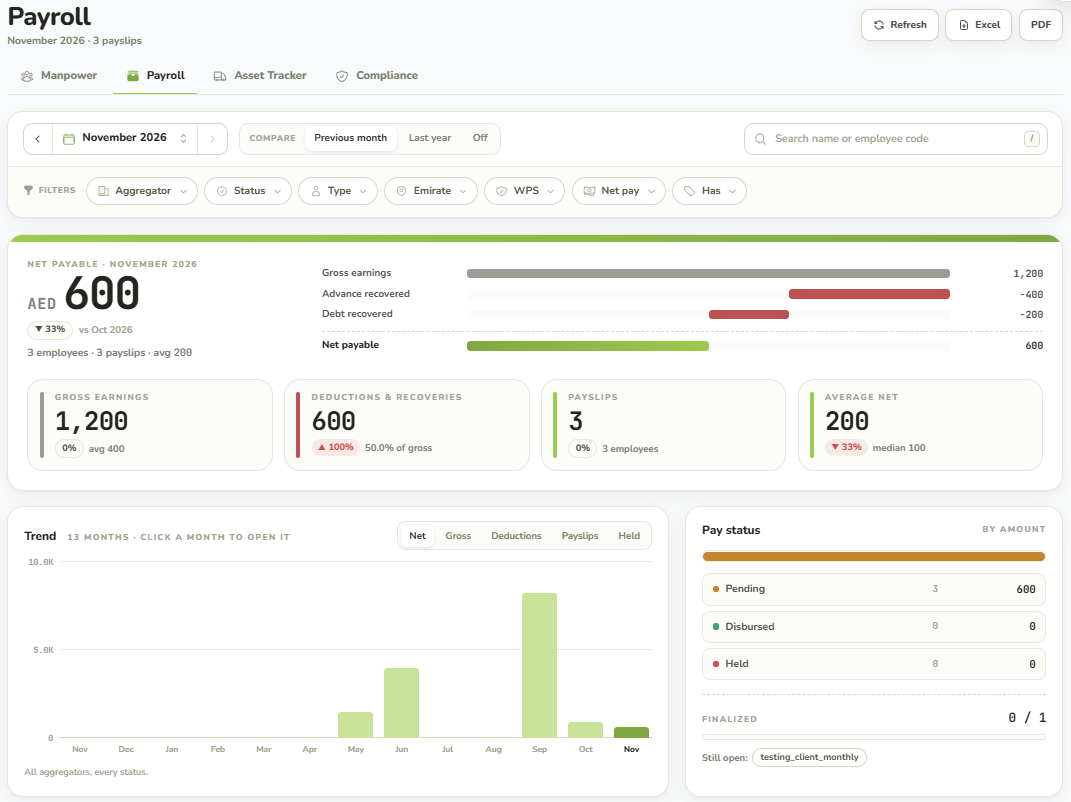Image resolution: width=1071 pixels, height=802 pixels.
Task: Click the location pin icon in Emirate filter
Action: tap(402, 191)
